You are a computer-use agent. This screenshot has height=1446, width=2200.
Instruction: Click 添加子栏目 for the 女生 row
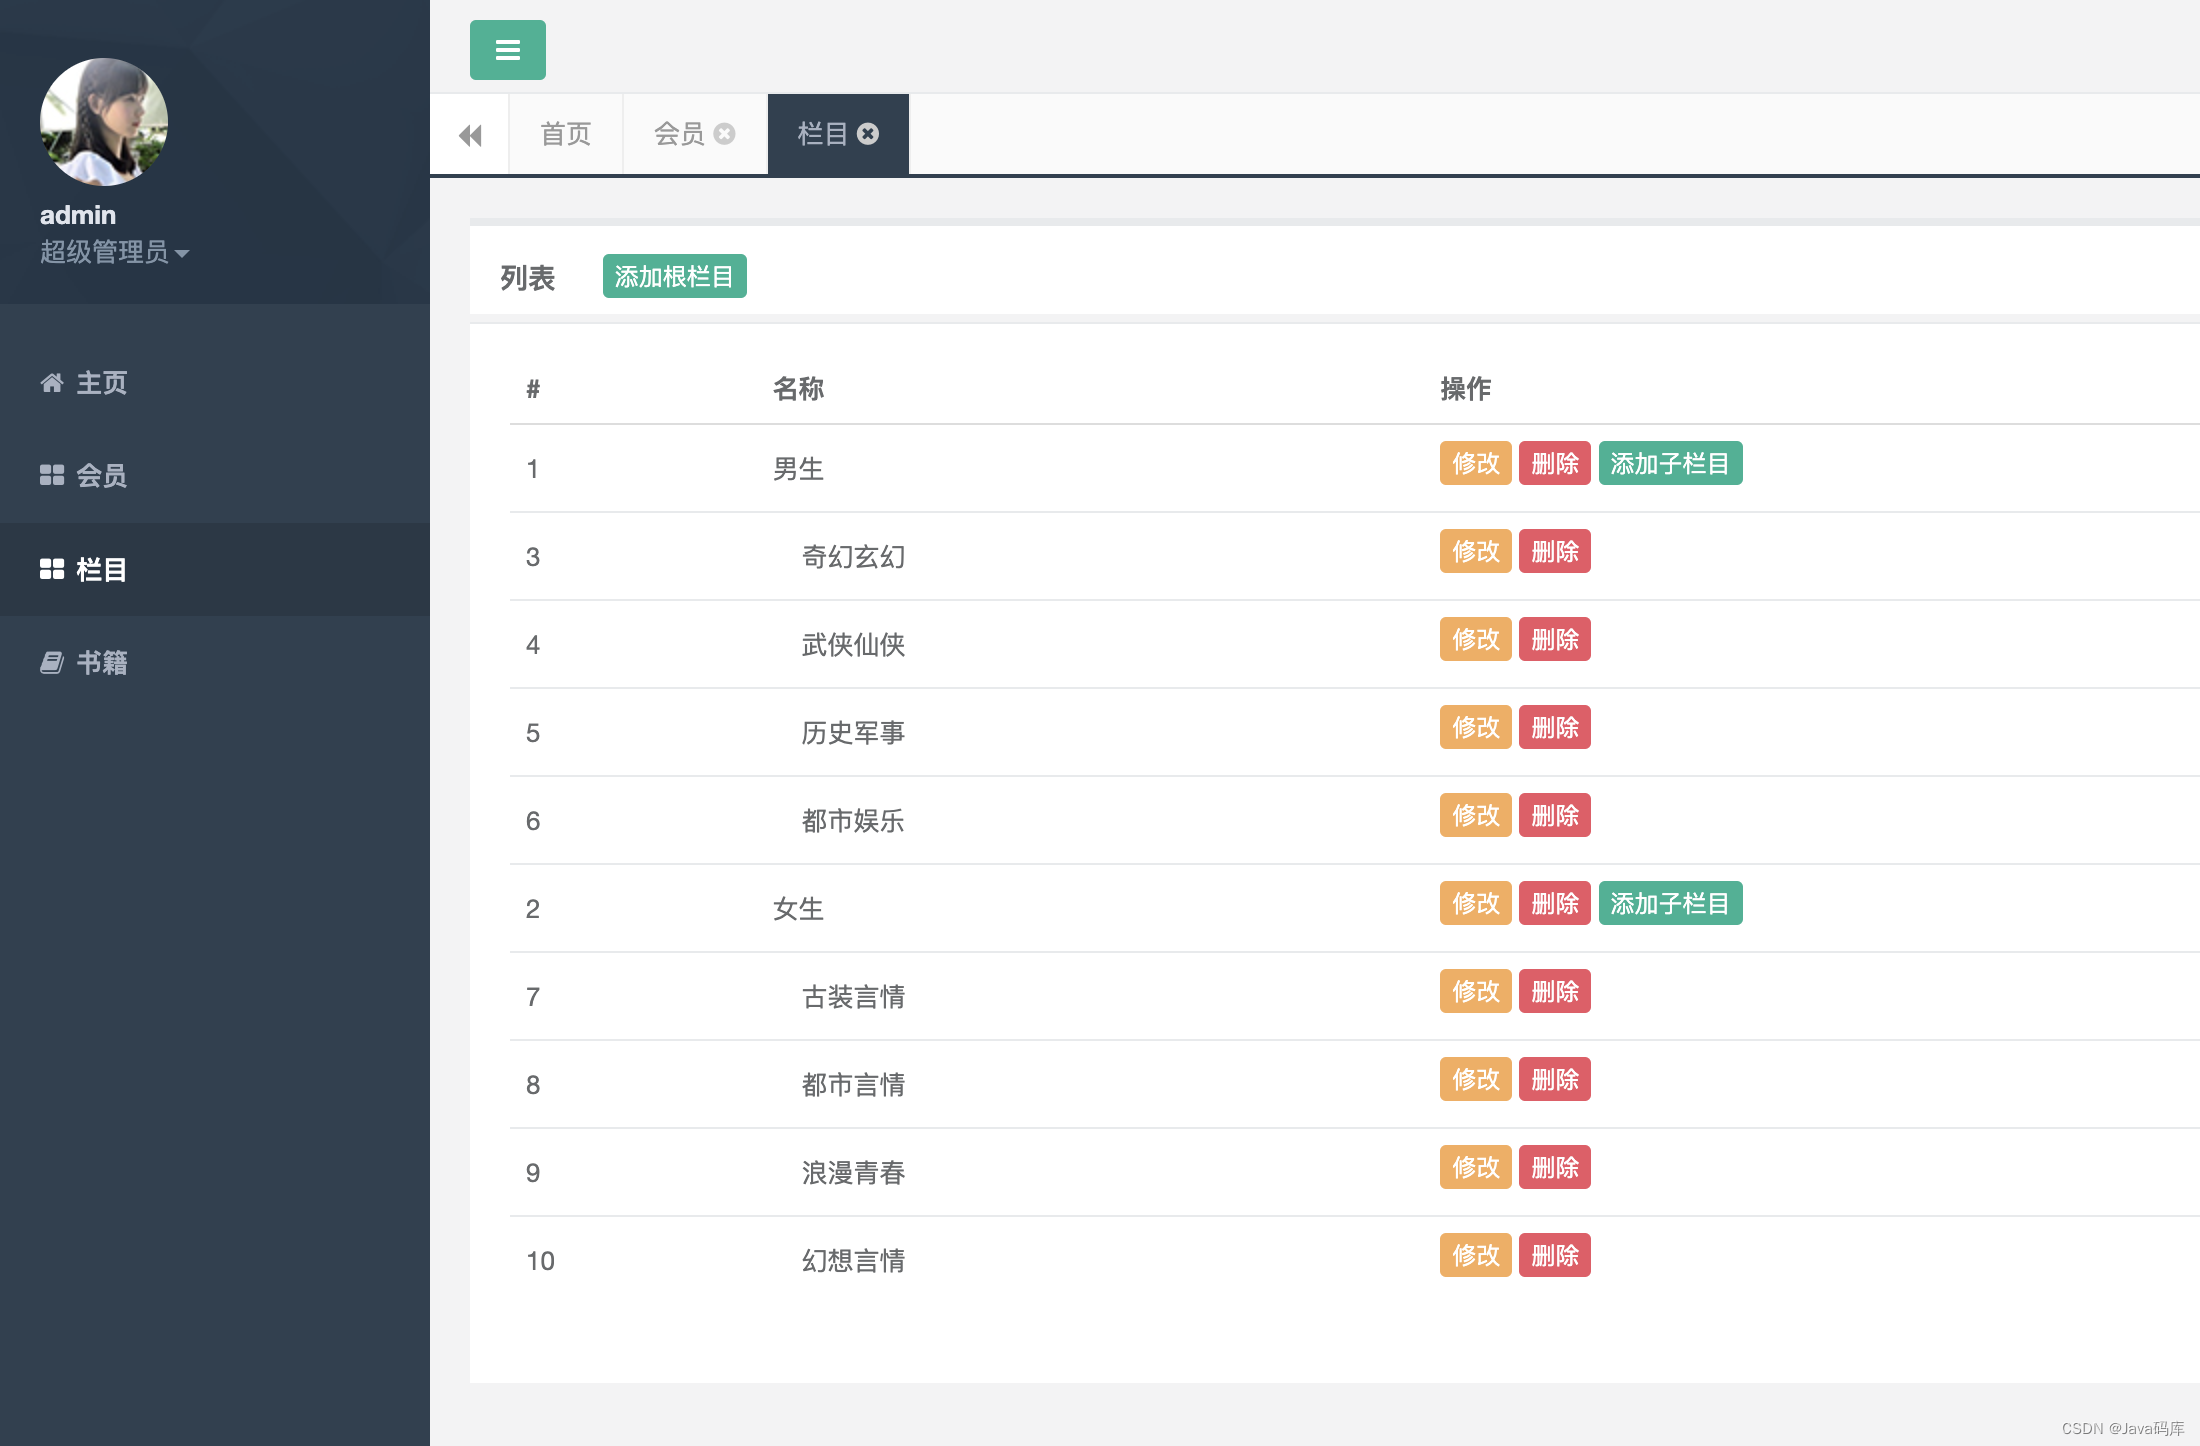[x=1669, y=903]
